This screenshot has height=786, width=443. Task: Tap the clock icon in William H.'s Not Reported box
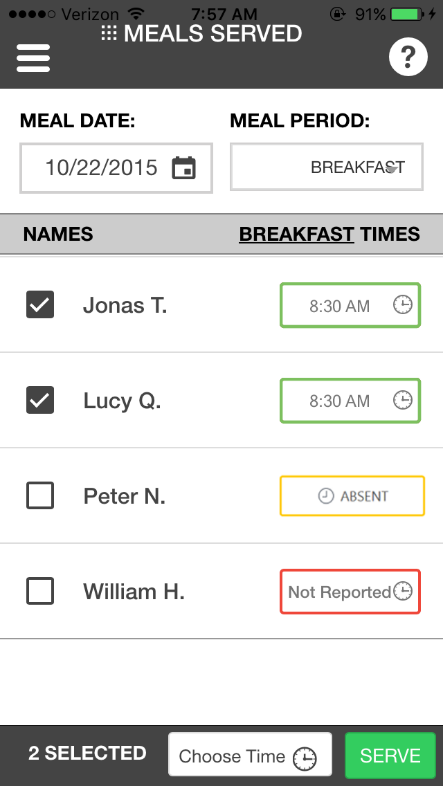[x=402, y=592]
